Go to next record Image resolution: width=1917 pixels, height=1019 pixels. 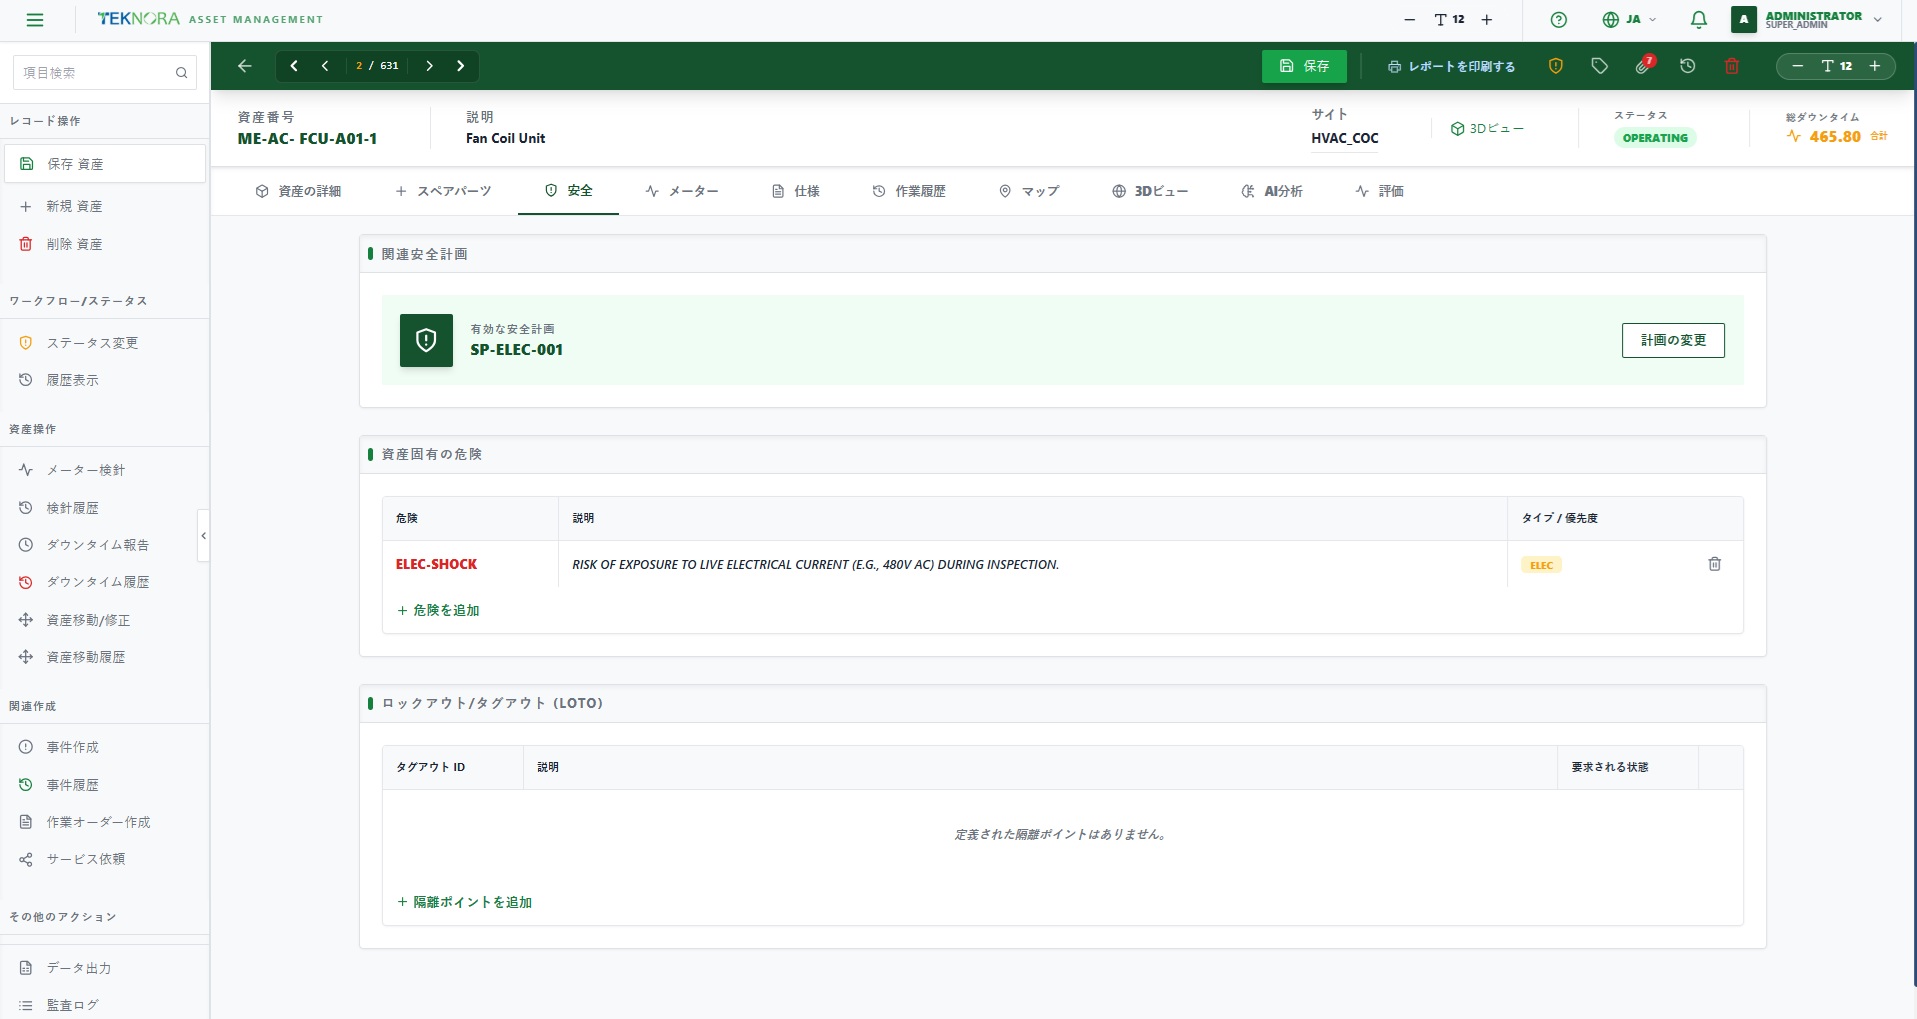click(x=429, y=66)
